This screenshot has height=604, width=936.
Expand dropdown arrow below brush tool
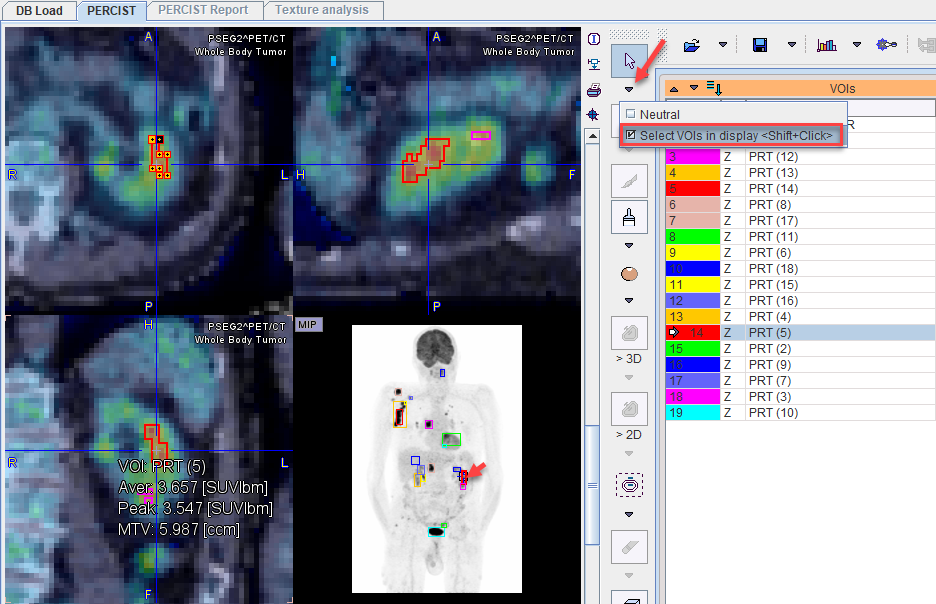629,245
